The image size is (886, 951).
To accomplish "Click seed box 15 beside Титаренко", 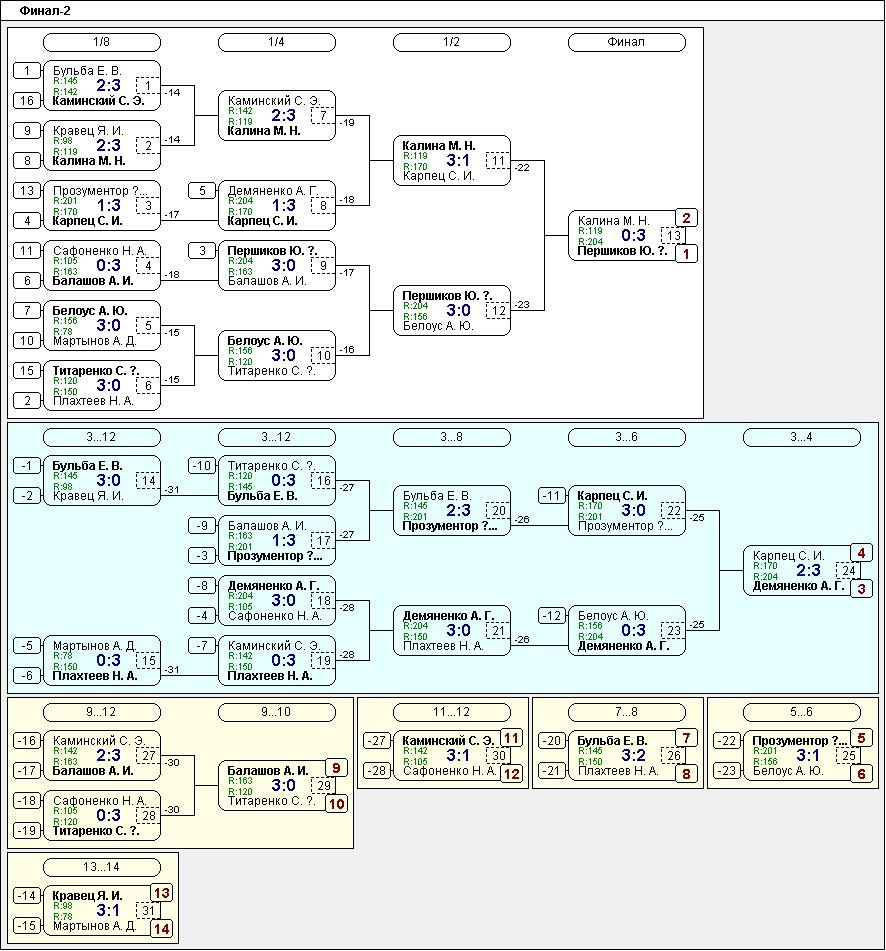I will coord(27,371).
